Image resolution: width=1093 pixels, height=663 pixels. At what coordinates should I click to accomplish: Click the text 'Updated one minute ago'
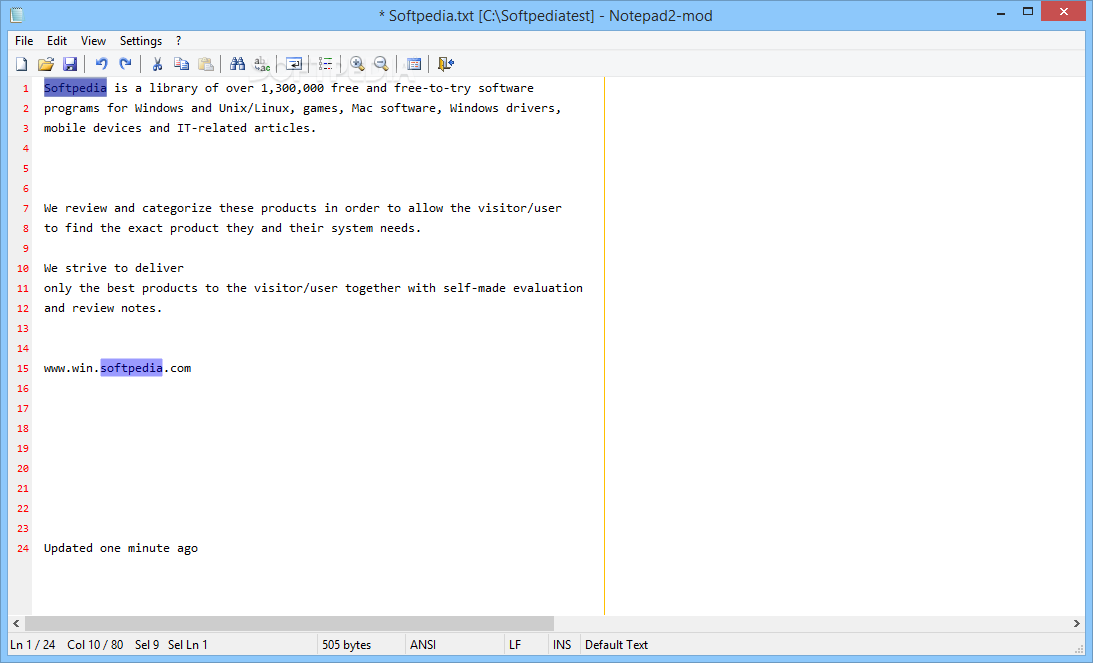click(121, 548)
